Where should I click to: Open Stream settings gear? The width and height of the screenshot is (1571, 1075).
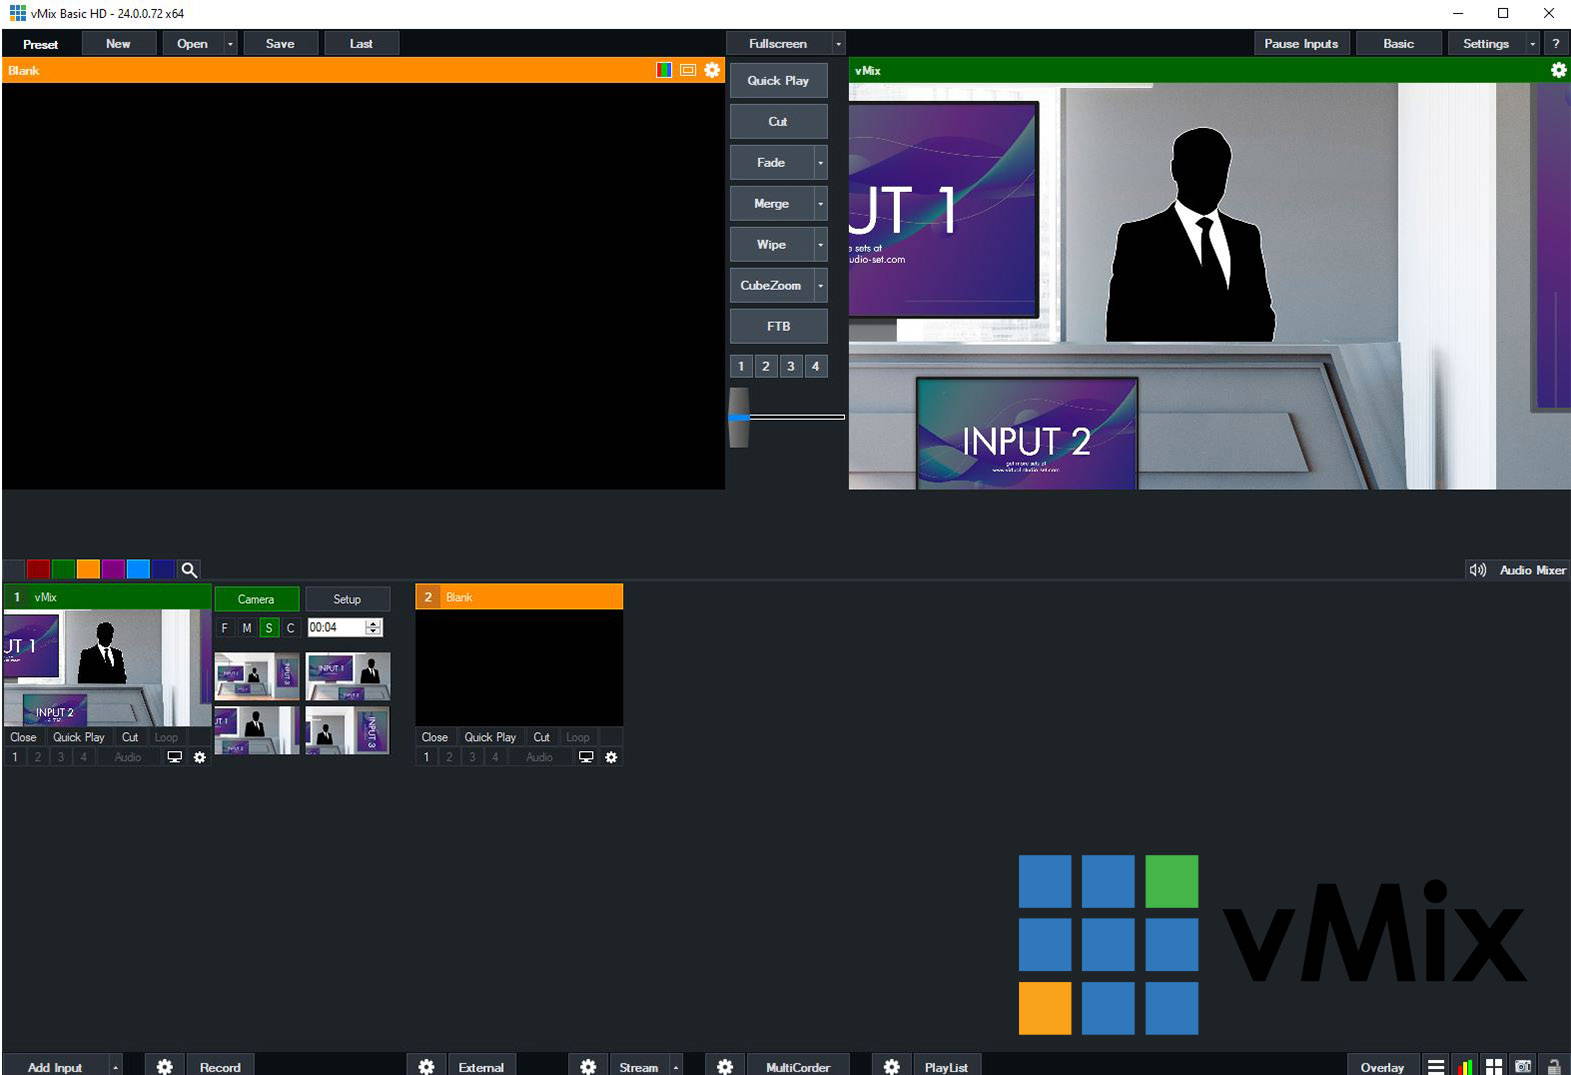click(588, 1067)
